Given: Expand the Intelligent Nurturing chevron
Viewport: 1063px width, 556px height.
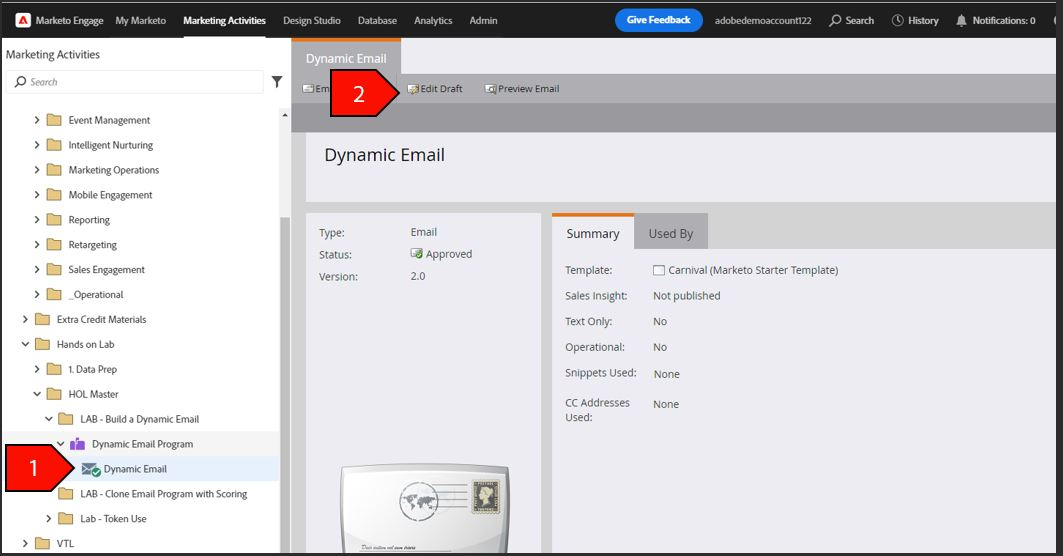Looking at the screenshot, I should [37, 145].
